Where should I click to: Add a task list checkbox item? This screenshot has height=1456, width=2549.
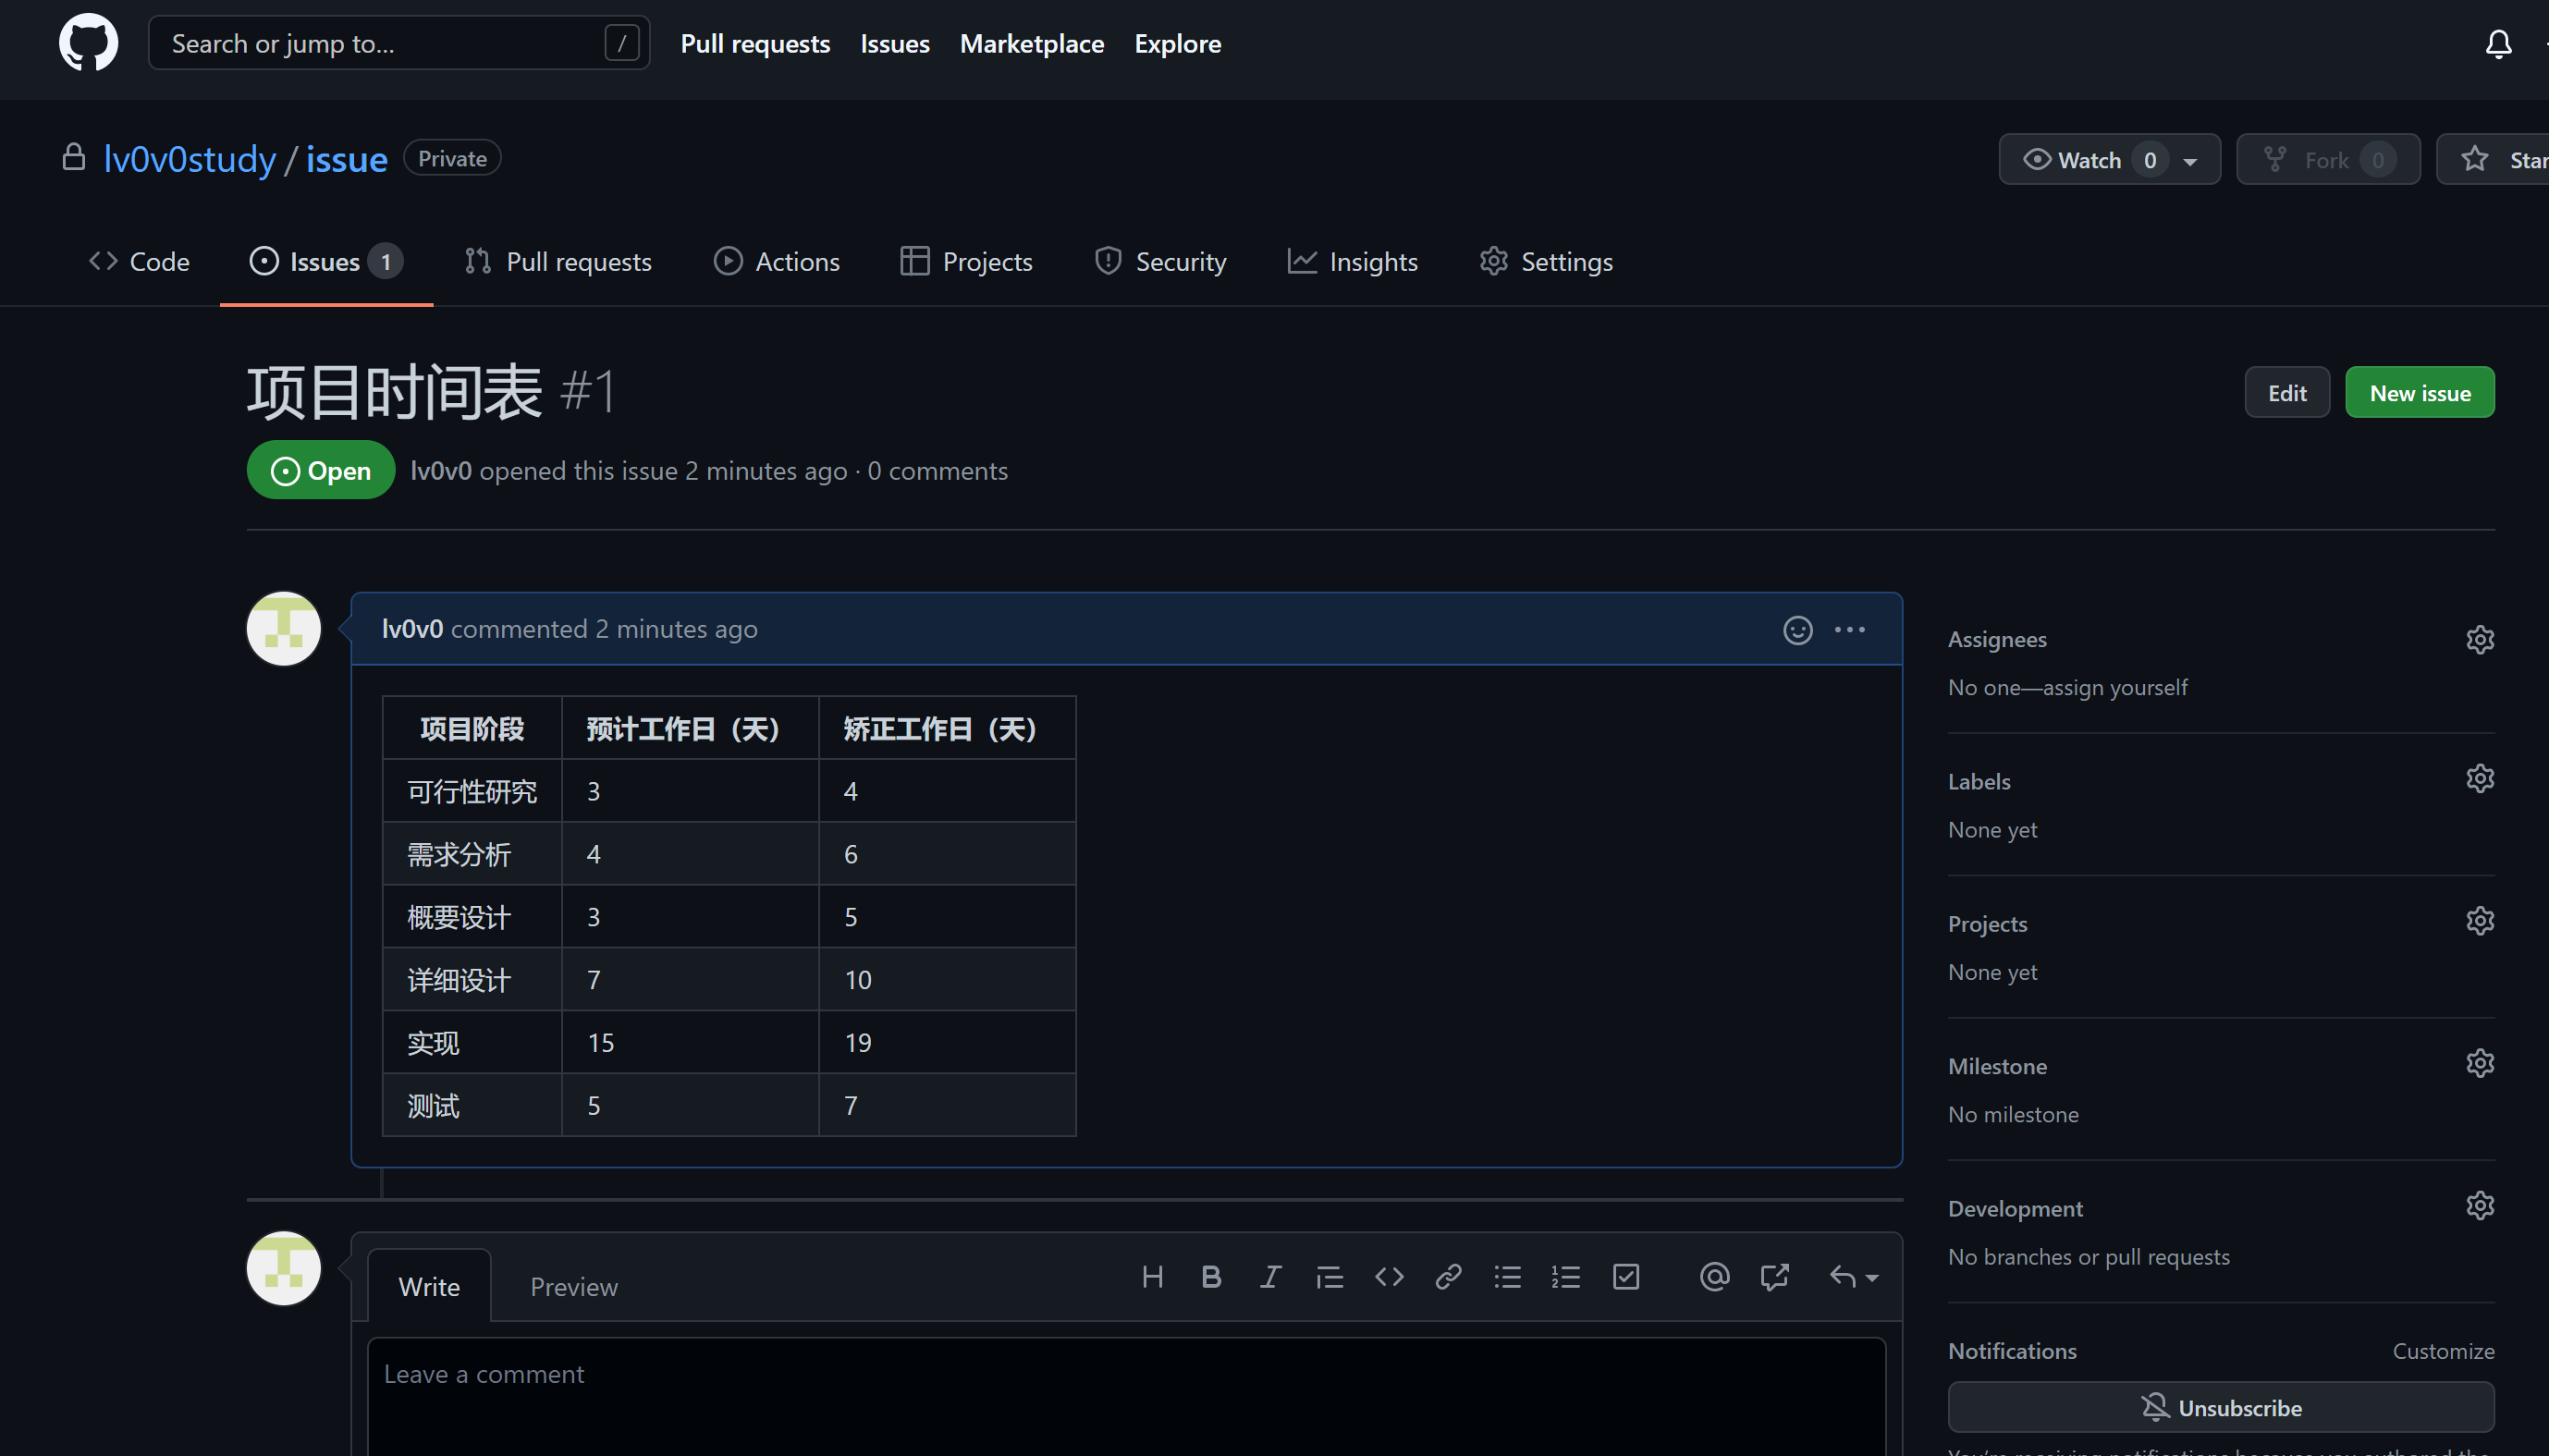[x=1625, y=1277]
